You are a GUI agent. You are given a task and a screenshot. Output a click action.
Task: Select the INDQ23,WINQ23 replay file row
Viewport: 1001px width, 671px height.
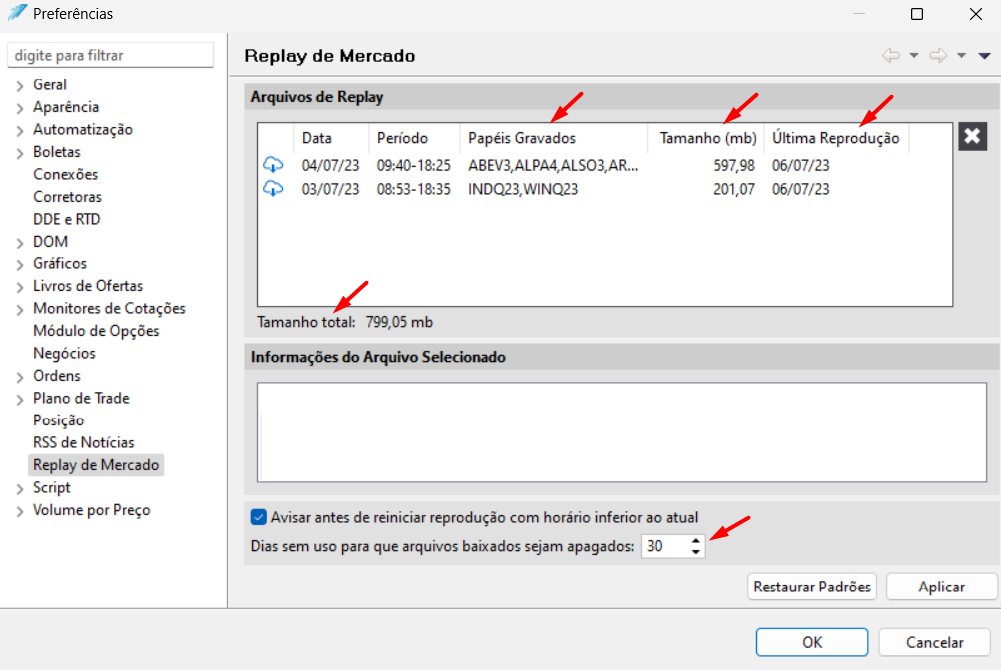605,189
